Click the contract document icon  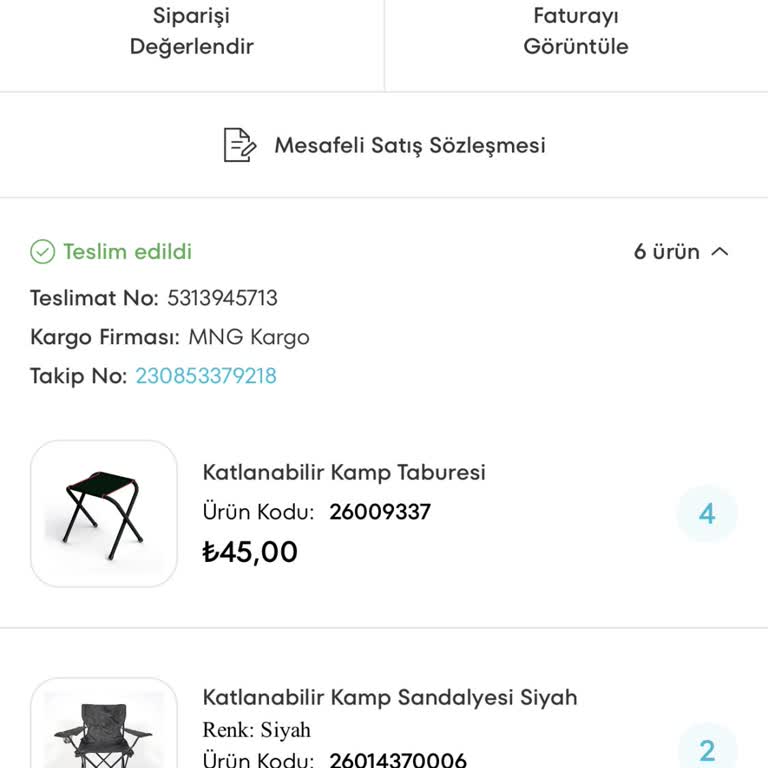[x=239, y=145]
